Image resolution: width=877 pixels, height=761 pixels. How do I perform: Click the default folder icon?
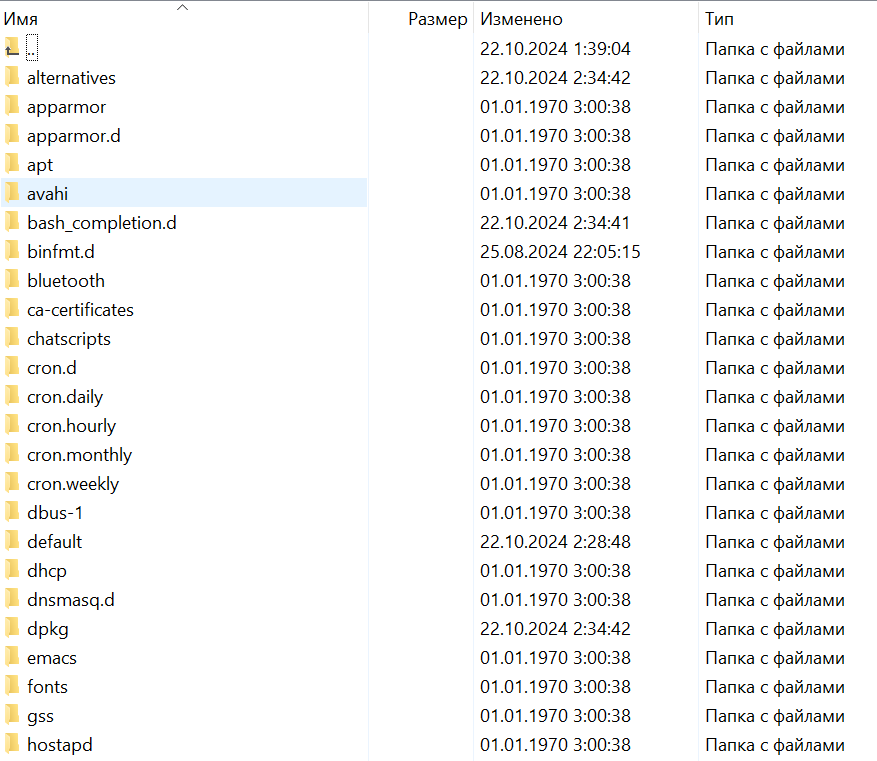[x=12, y=542]
